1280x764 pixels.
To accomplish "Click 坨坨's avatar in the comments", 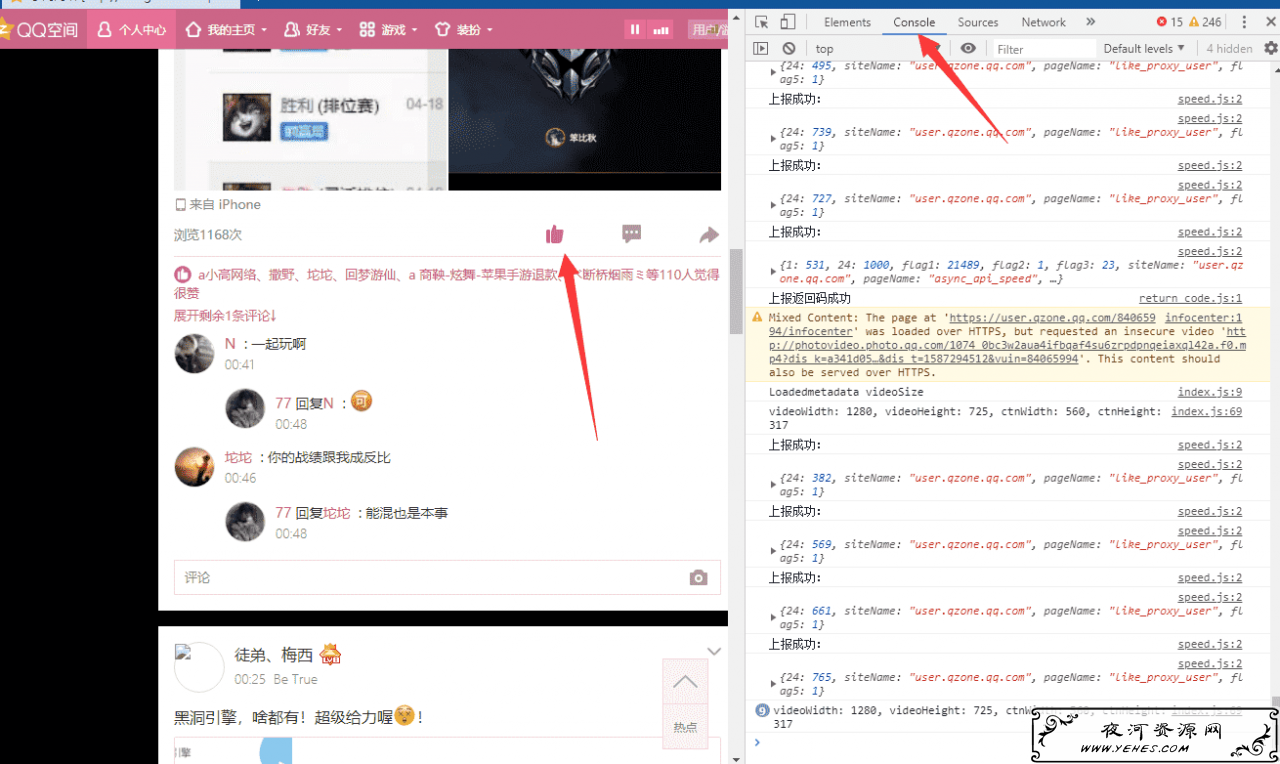I will tap(194, 467).
